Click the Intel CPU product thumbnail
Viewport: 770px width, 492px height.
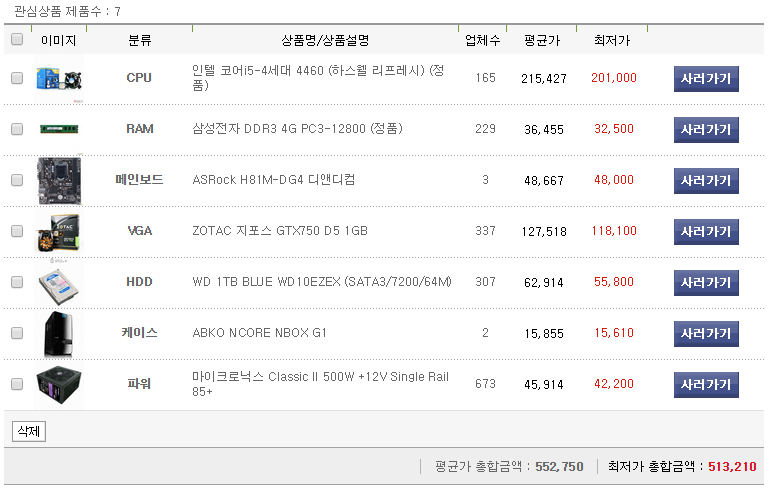click(58, 78)
